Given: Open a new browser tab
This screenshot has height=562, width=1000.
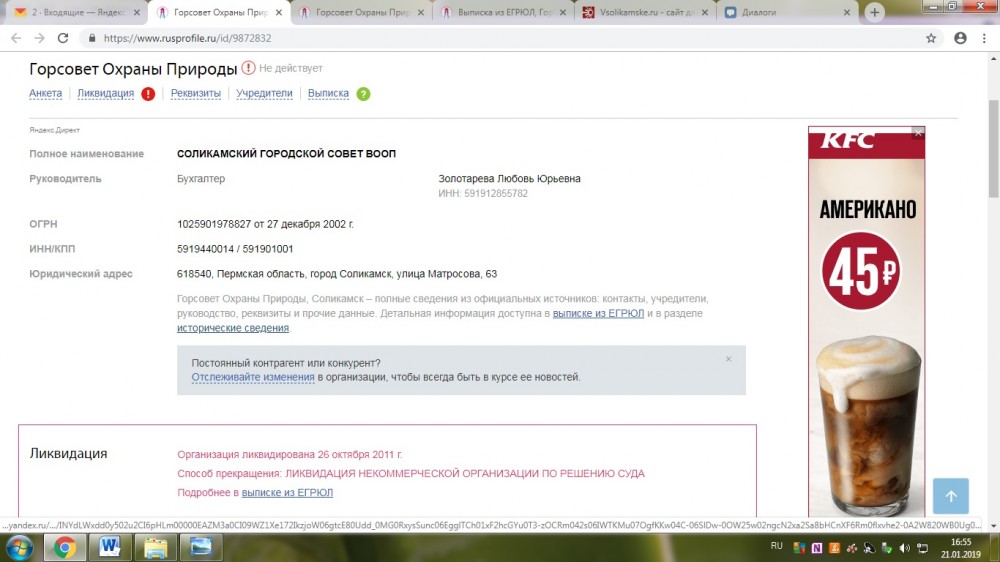Looking at the screenshot, I should (875, 13).
